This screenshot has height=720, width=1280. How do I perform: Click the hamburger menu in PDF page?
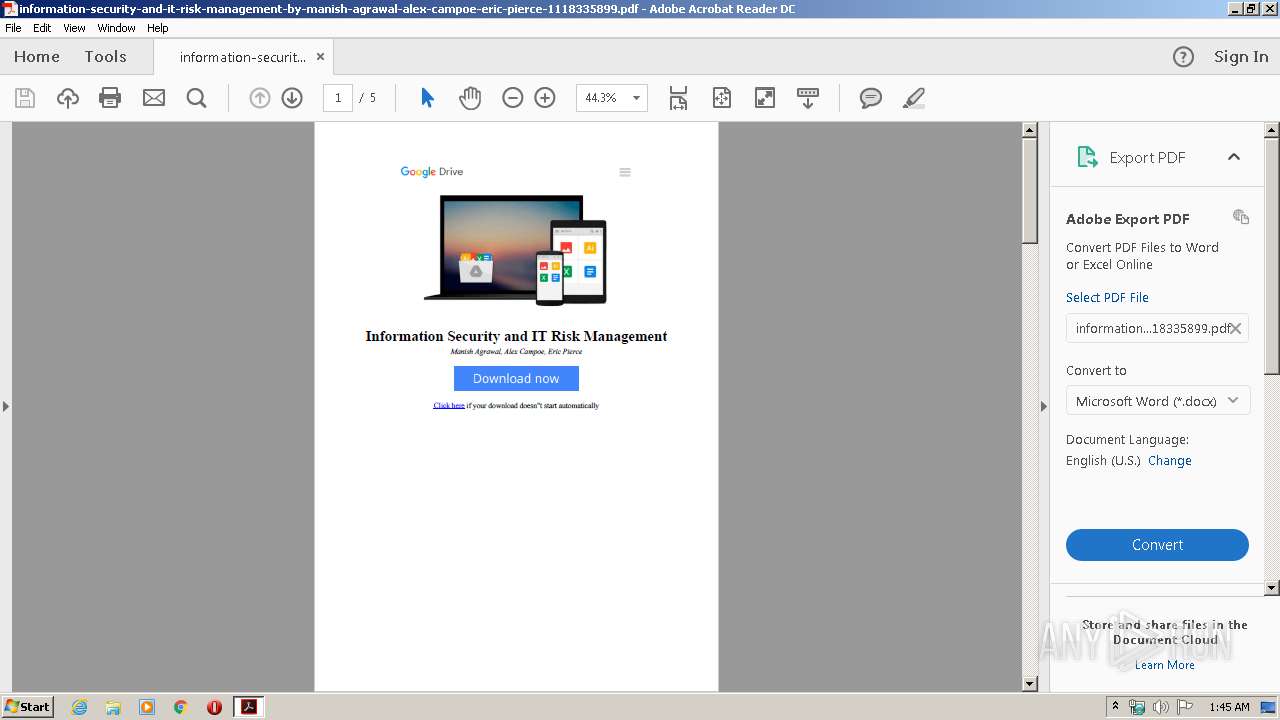coord(625,172)
